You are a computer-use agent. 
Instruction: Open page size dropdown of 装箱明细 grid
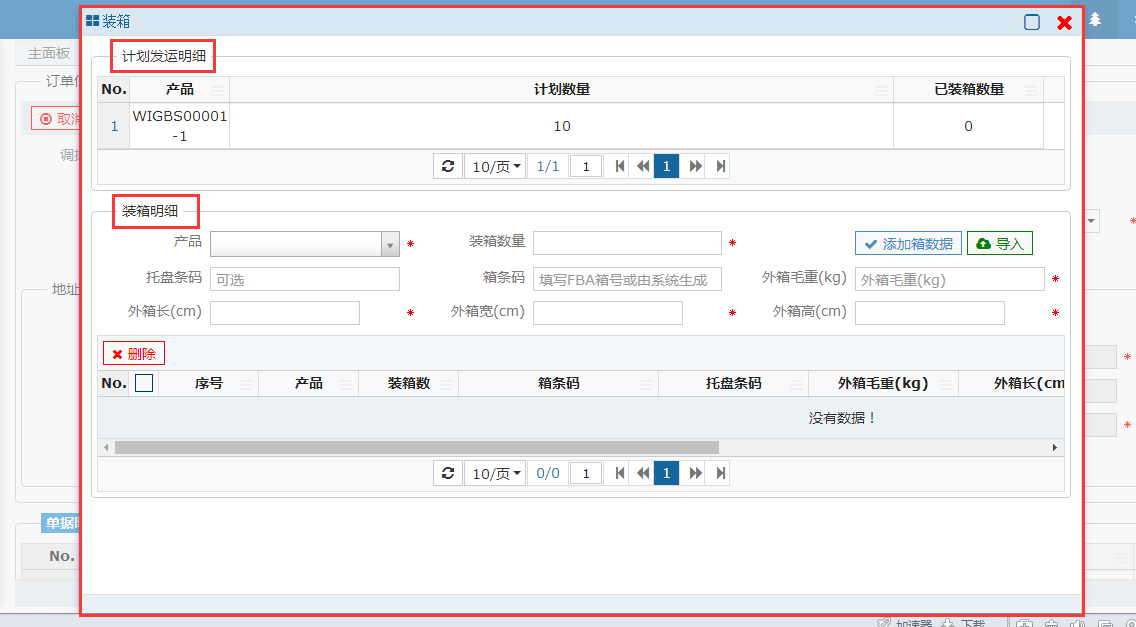495,473
